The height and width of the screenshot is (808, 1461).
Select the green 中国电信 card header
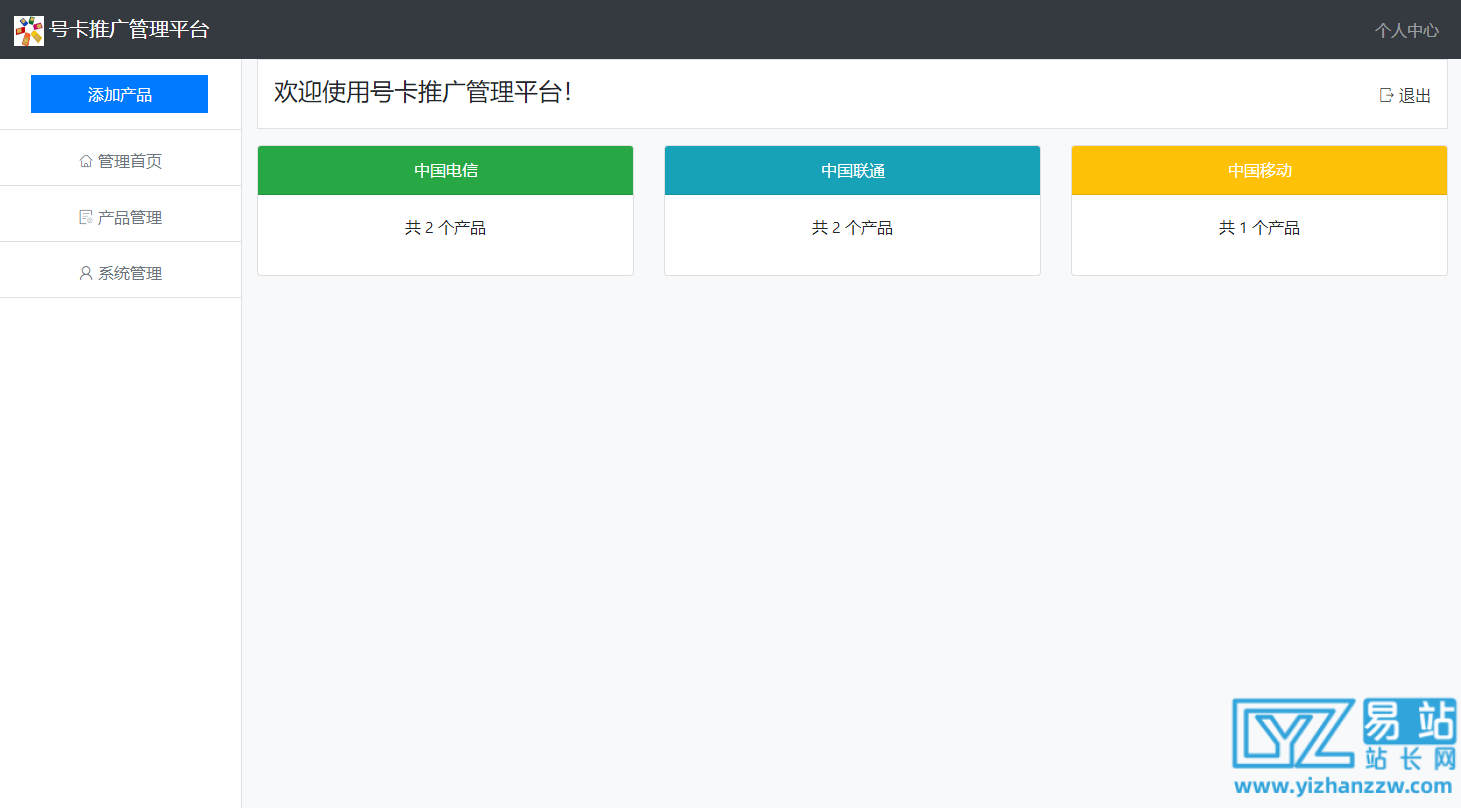(x=445, y=171)
